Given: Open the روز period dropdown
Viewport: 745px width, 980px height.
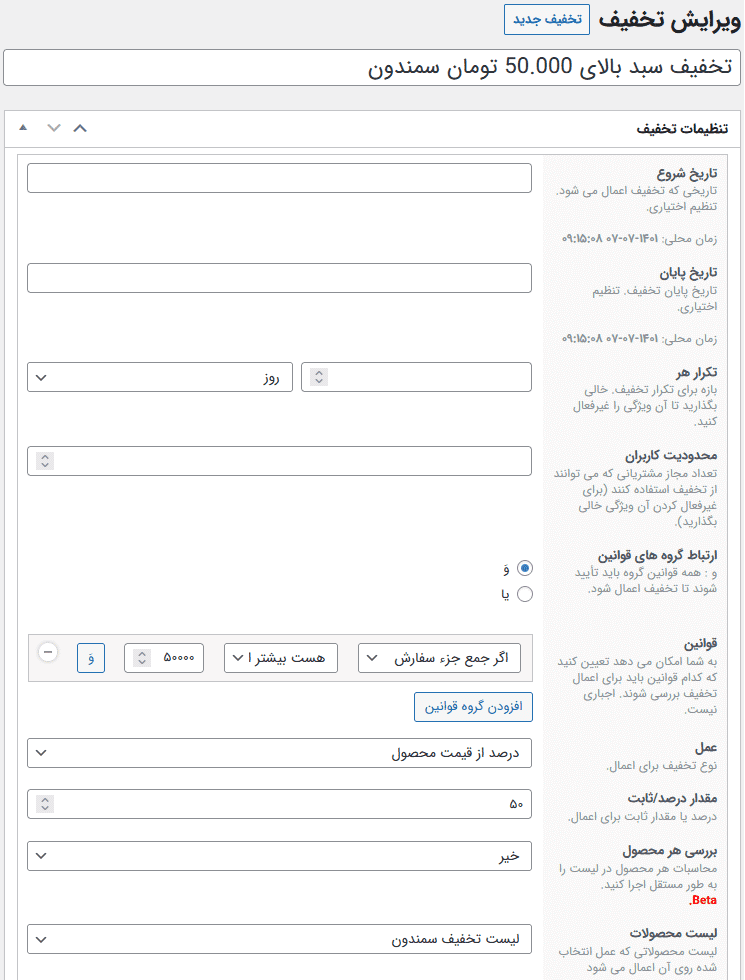Looking at the screenshot, I should [x=160, y=378].
